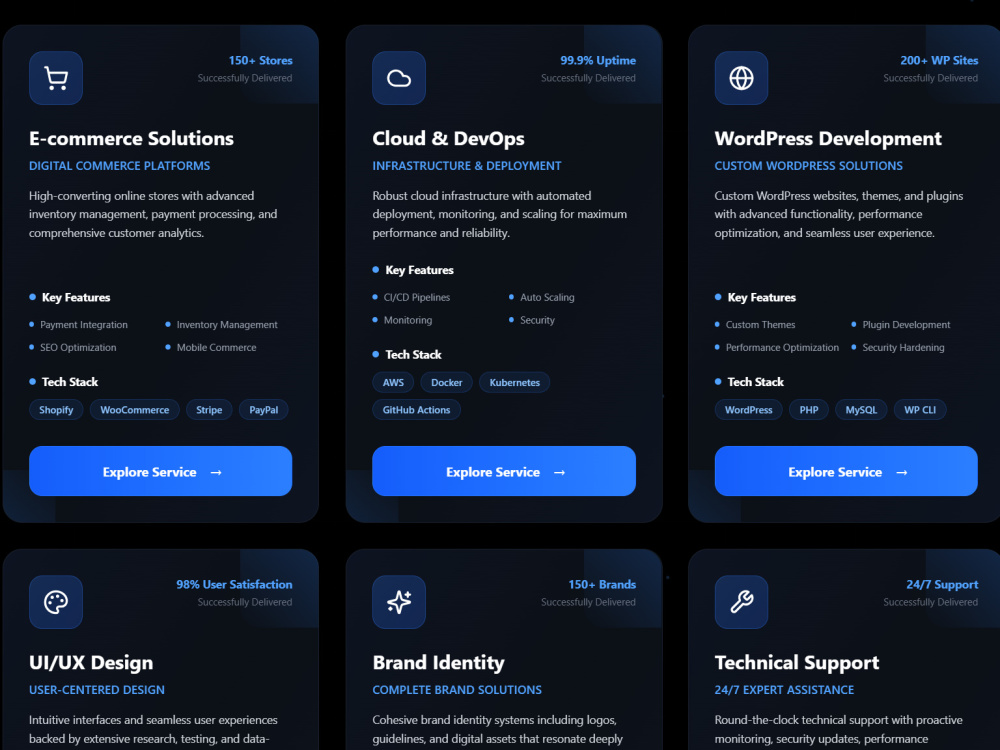Click Tech Stack label on Cloud & DevOps card
Screen dimensions: 1000x750
(x=413, y=355)
